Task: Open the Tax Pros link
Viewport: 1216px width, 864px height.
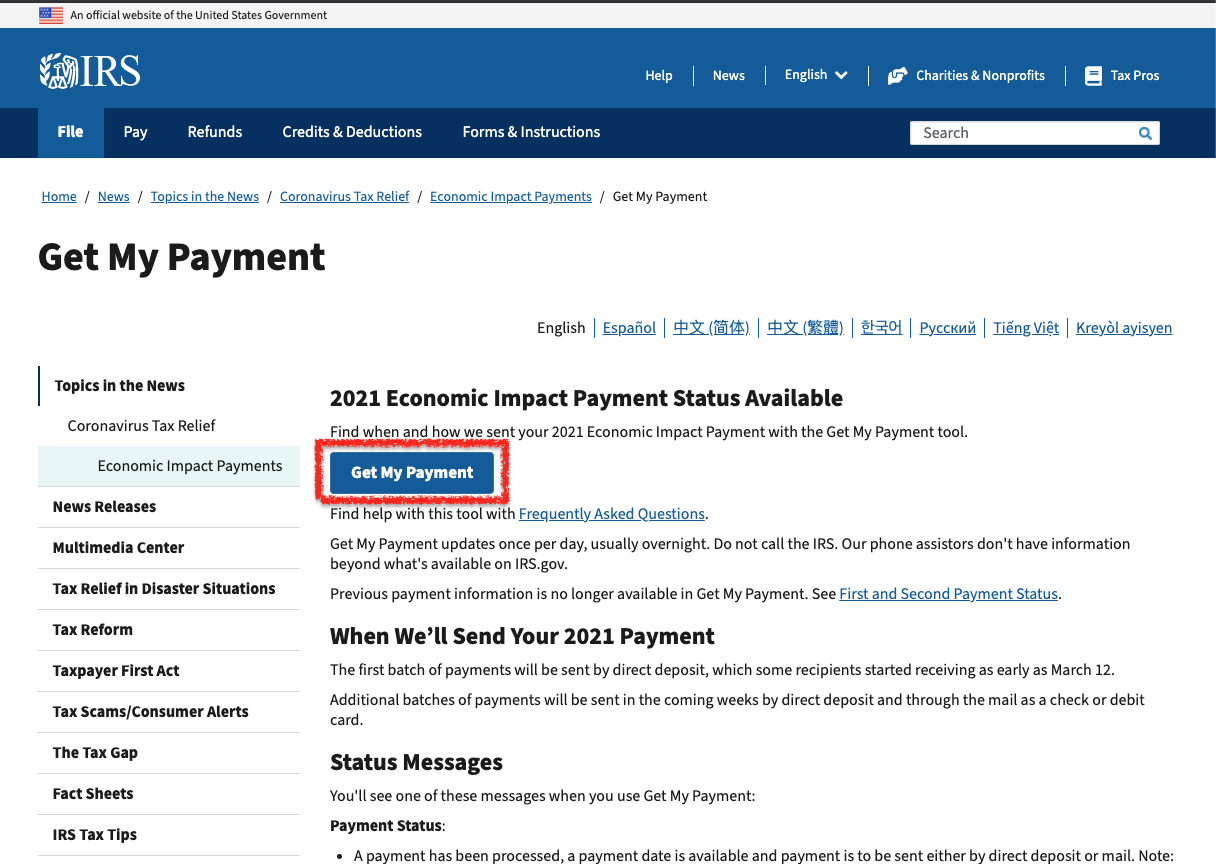Action: click(1135, 75)
